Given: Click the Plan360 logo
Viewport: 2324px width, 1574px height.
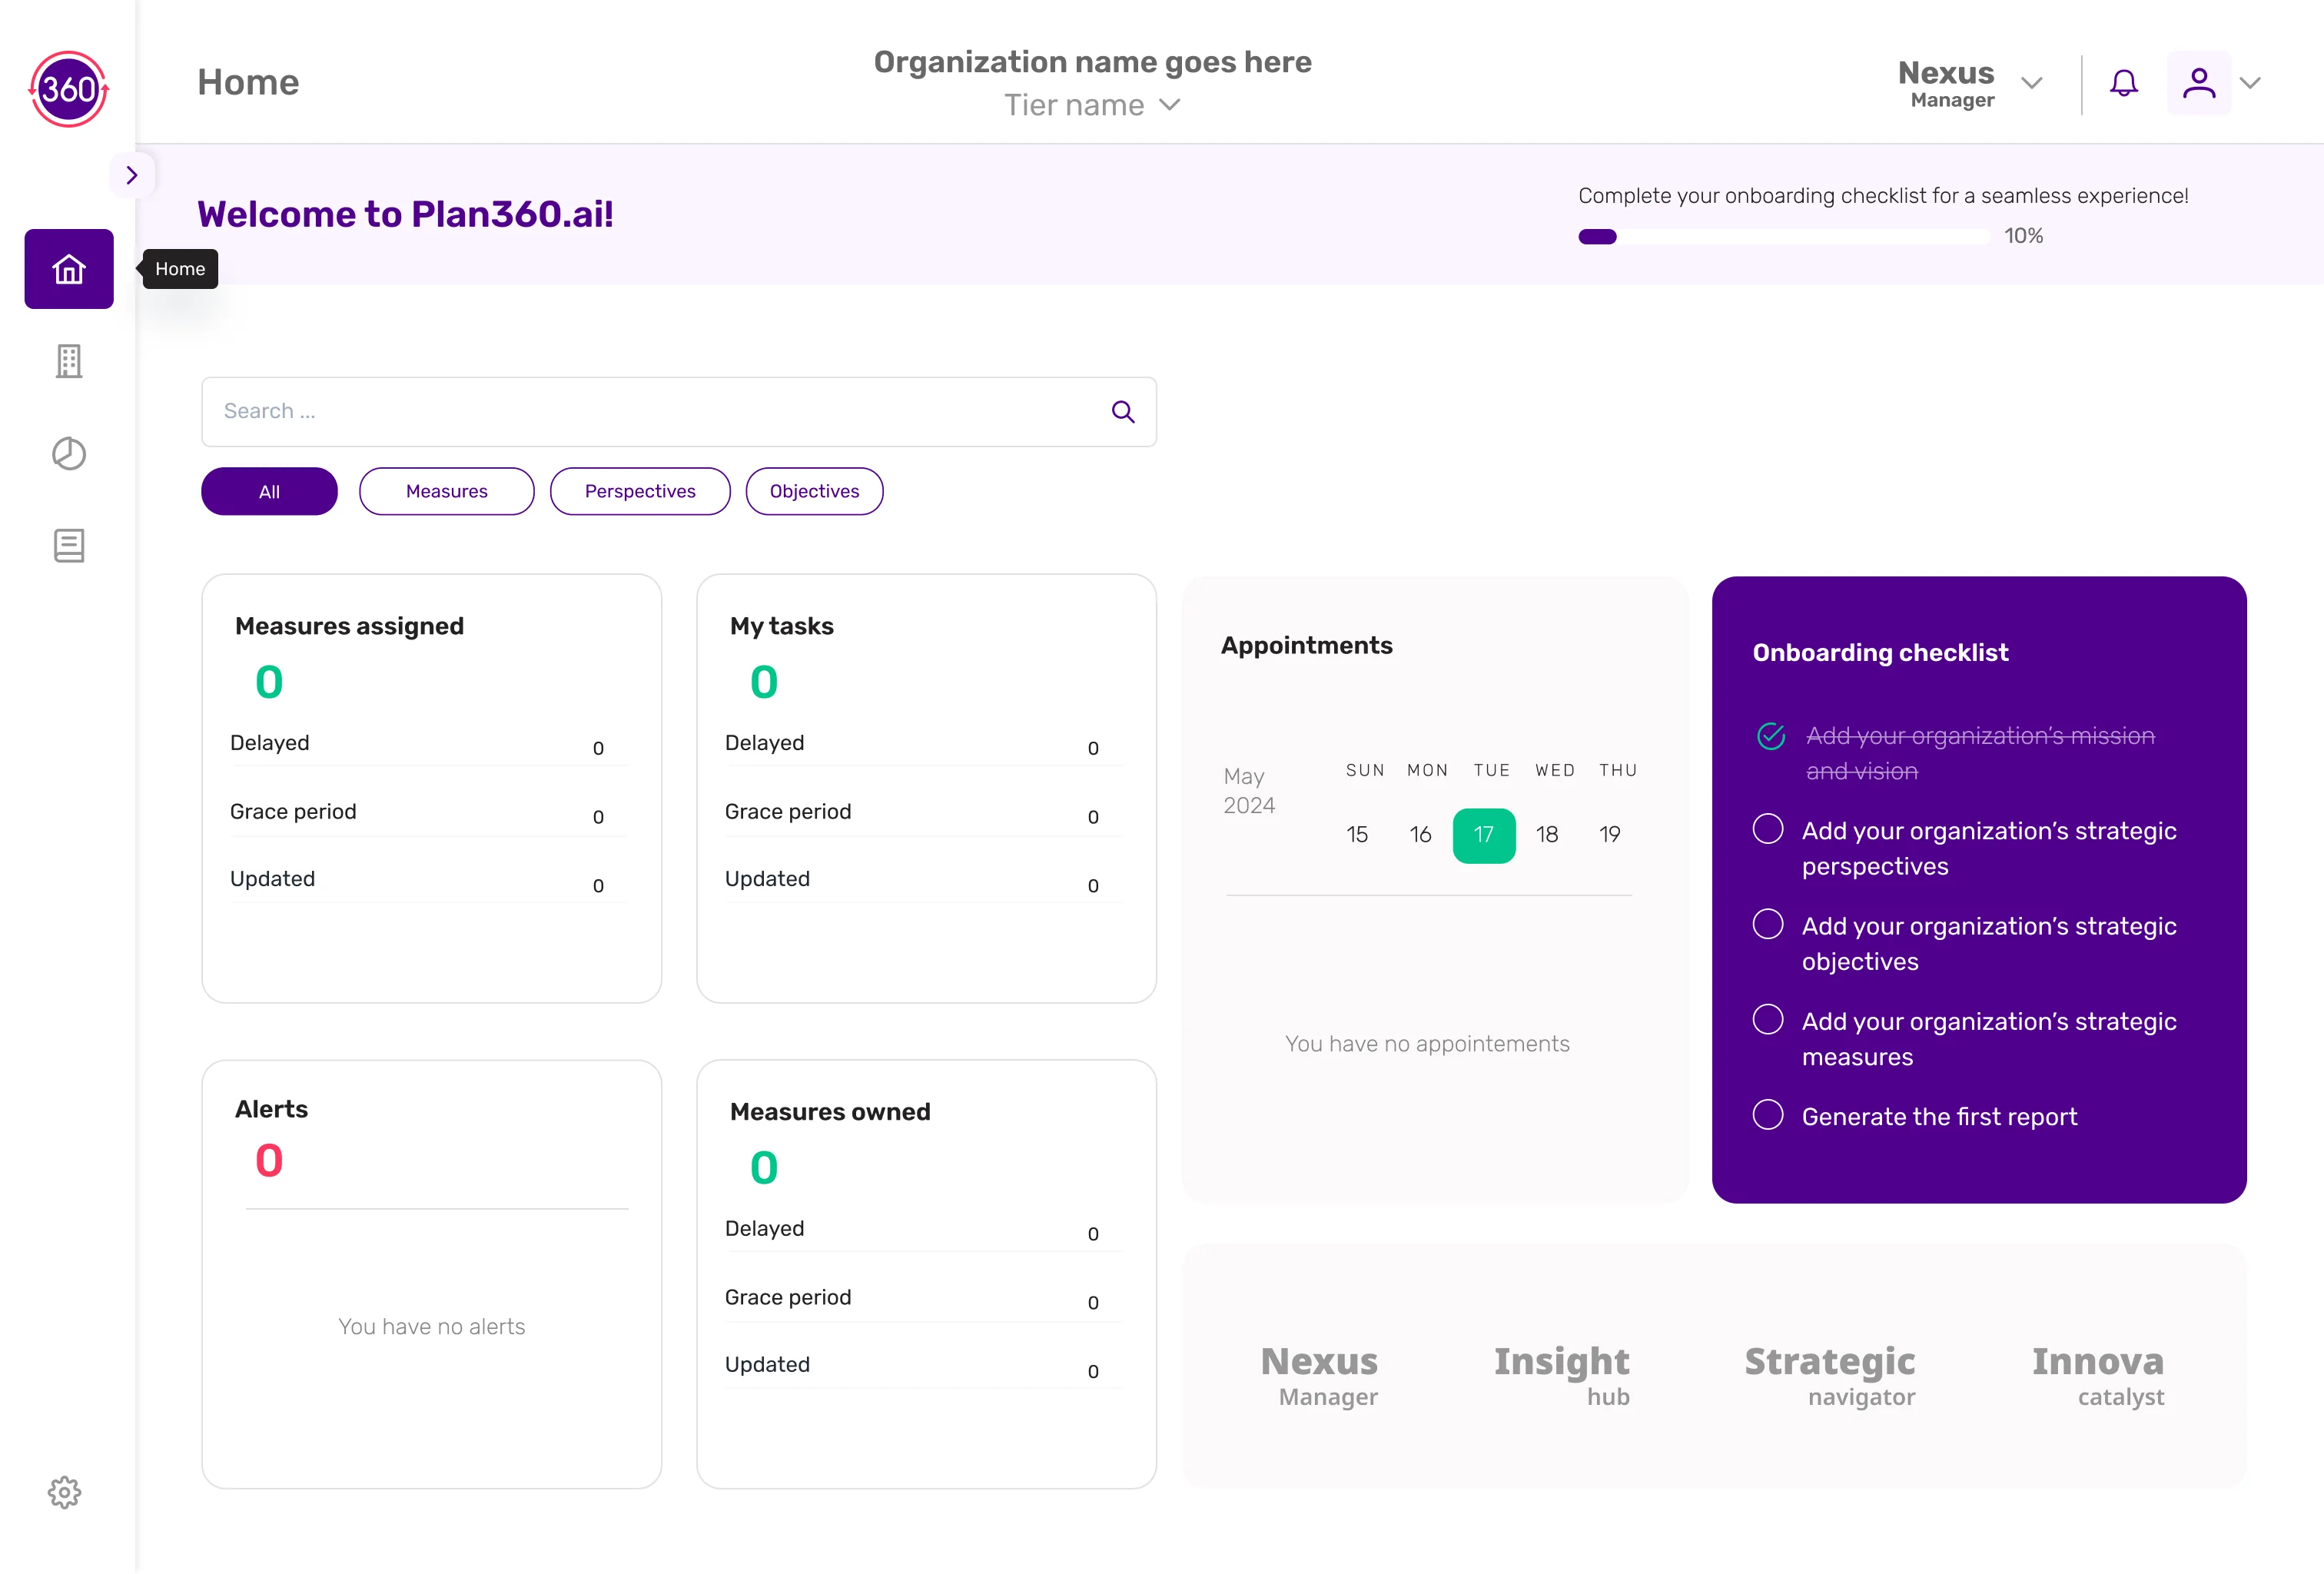Looking at the screenshot, I should (x=68, y=89).
